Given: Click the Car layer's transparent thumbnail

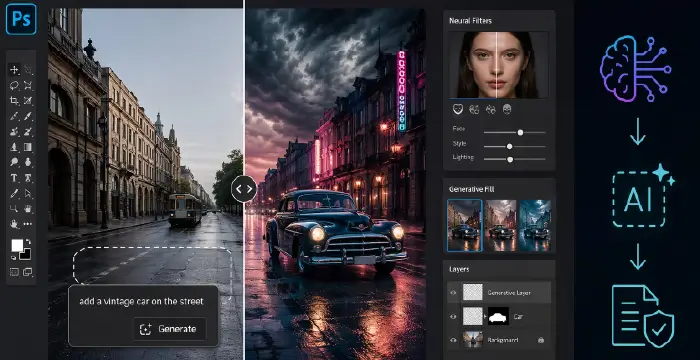Looking at the screenshot, I should (473, 316).
